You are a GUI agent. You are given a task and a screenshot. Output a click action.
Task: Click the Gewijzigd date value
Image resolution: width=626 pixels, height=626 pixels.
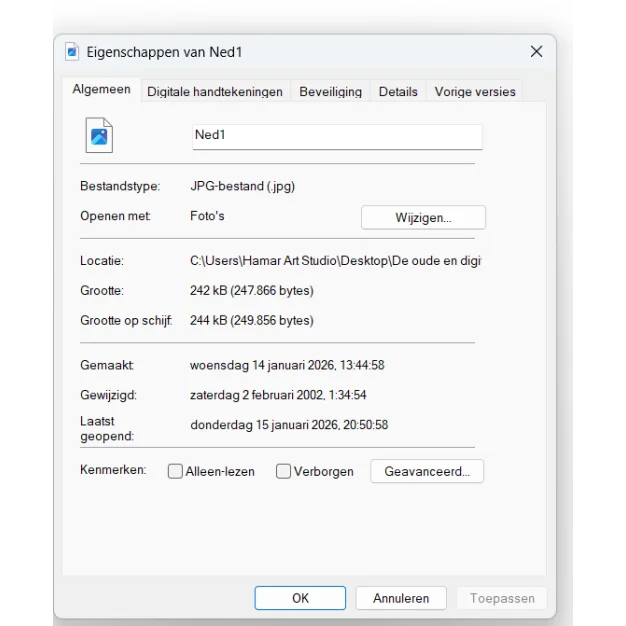click(x=278, y=395)
